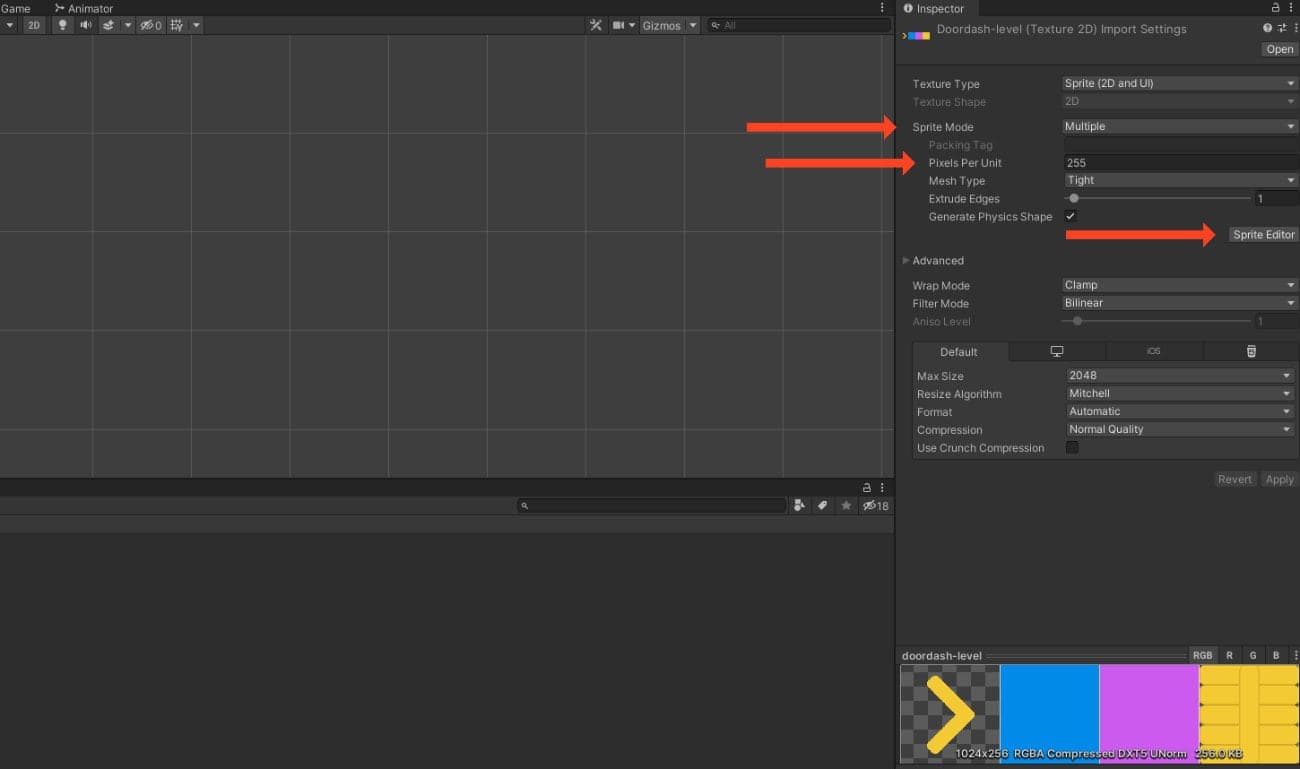Click the favorites star icon
The width and height of the screenshot is (1300, 769).
pyautogui.click(x=846, y=506)
